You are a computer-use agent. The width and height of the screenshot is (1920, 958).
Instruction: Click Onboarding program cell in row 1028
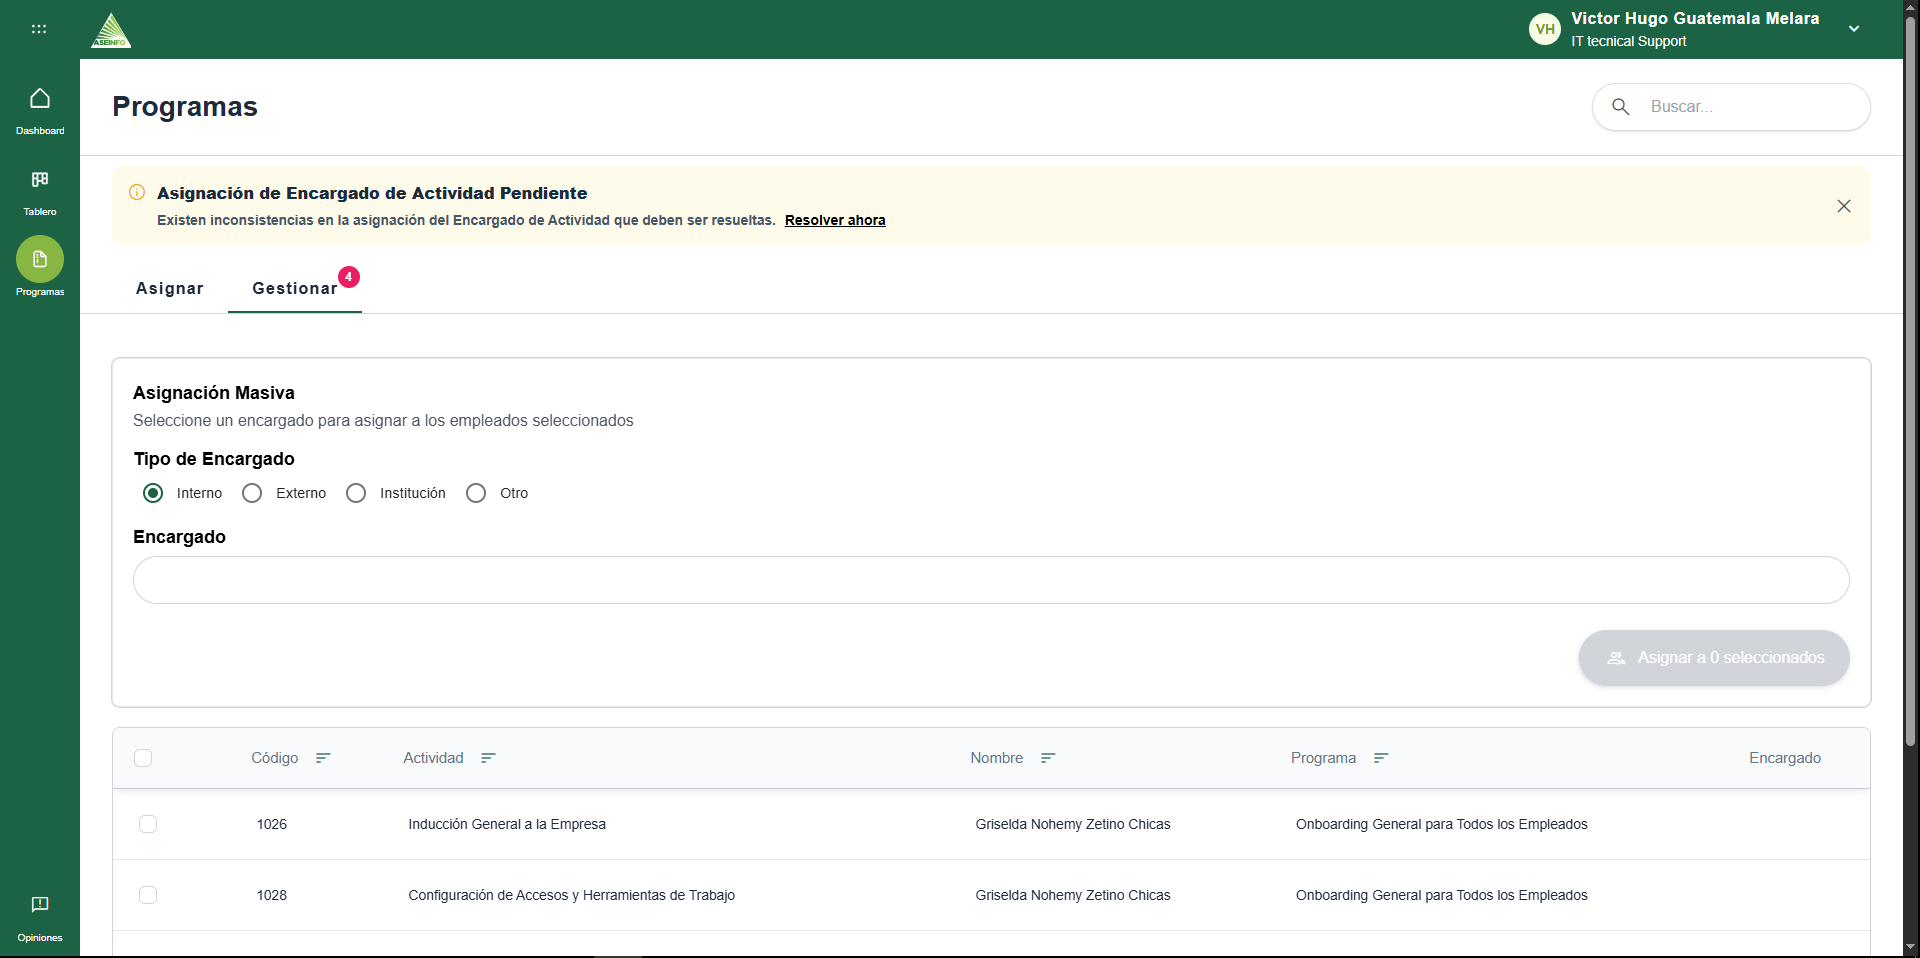click(1442, 895)
